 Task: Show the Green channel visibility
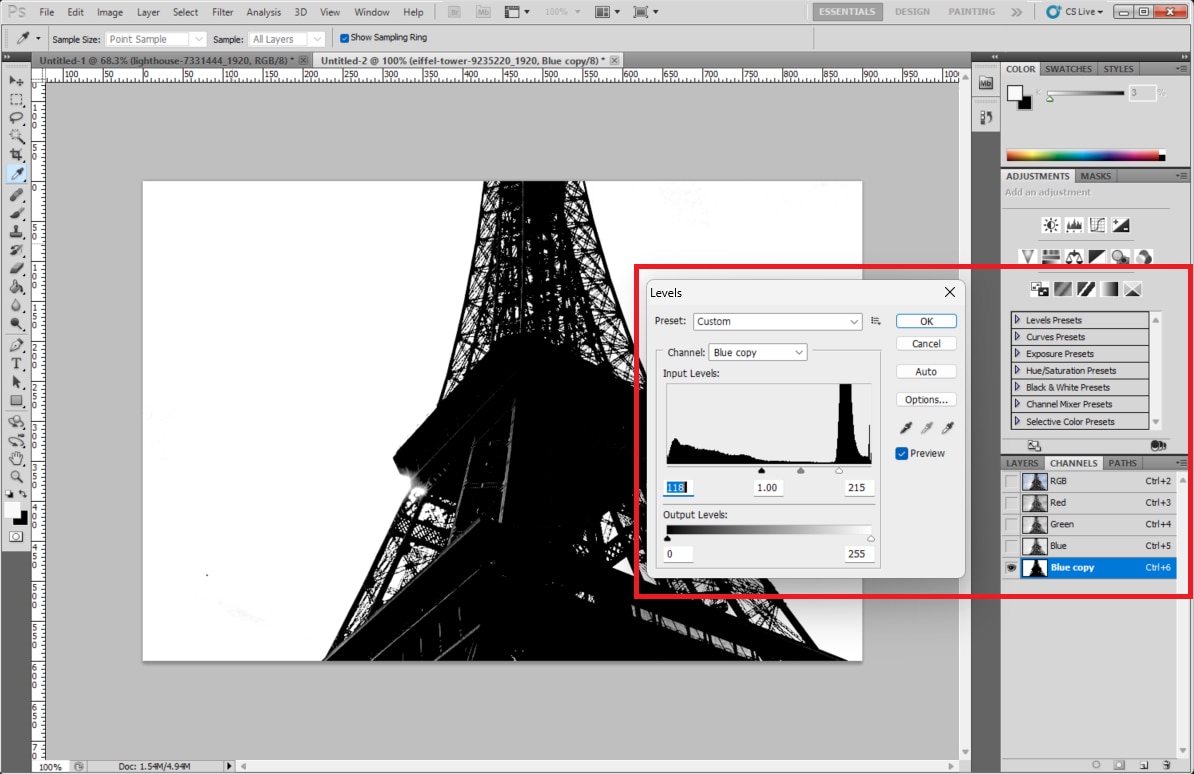[x=1010, y=524]
